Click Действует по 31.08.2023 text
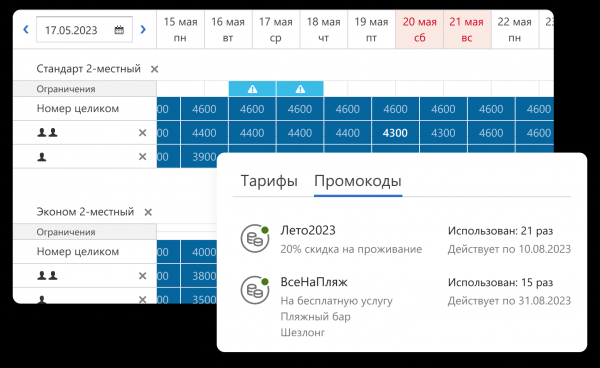600x368 pixels. point(509,301)
